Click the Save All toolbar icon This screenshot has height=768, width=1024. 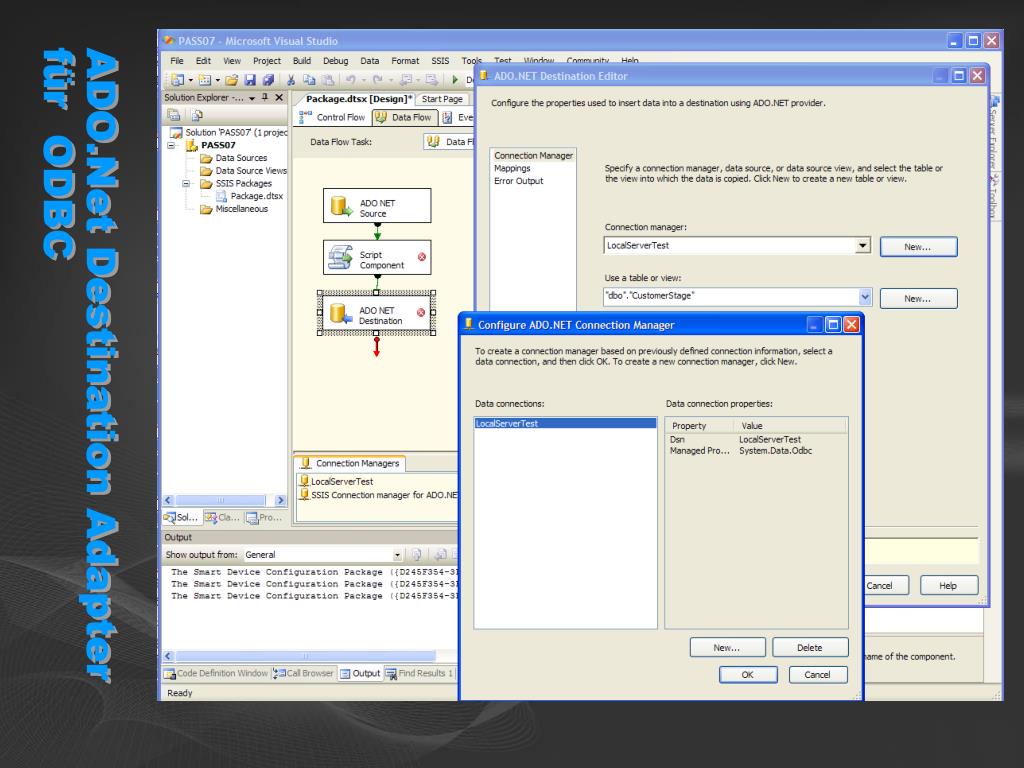click(268, 80)
